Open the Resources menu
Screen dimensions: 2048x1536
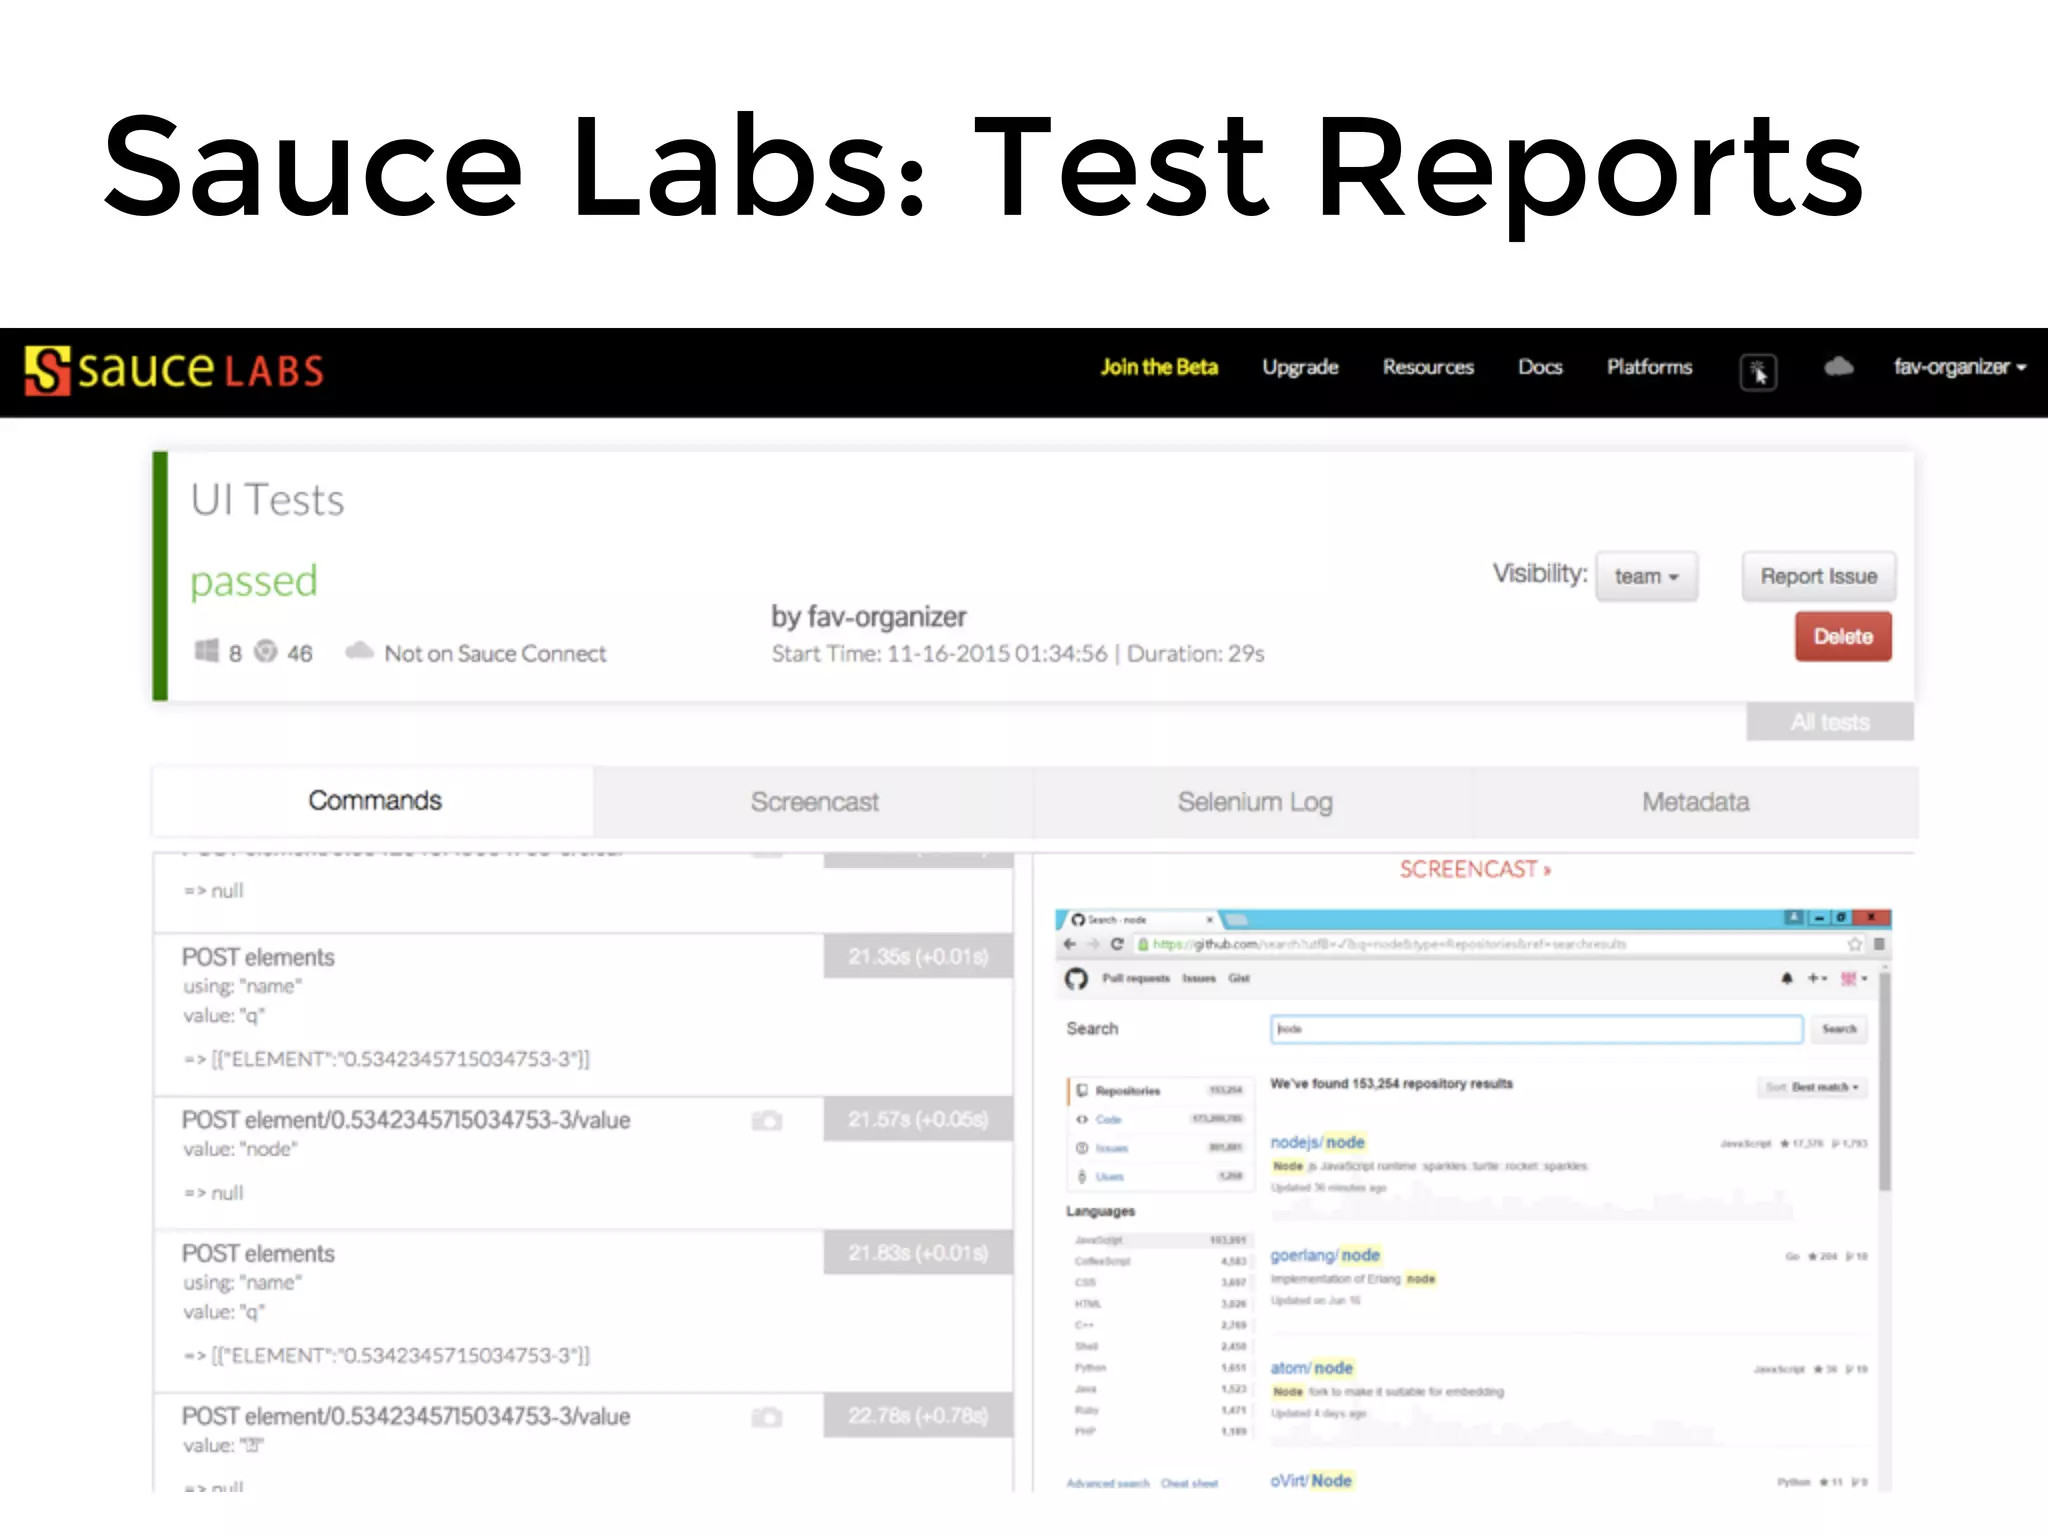click(1428, 367)
